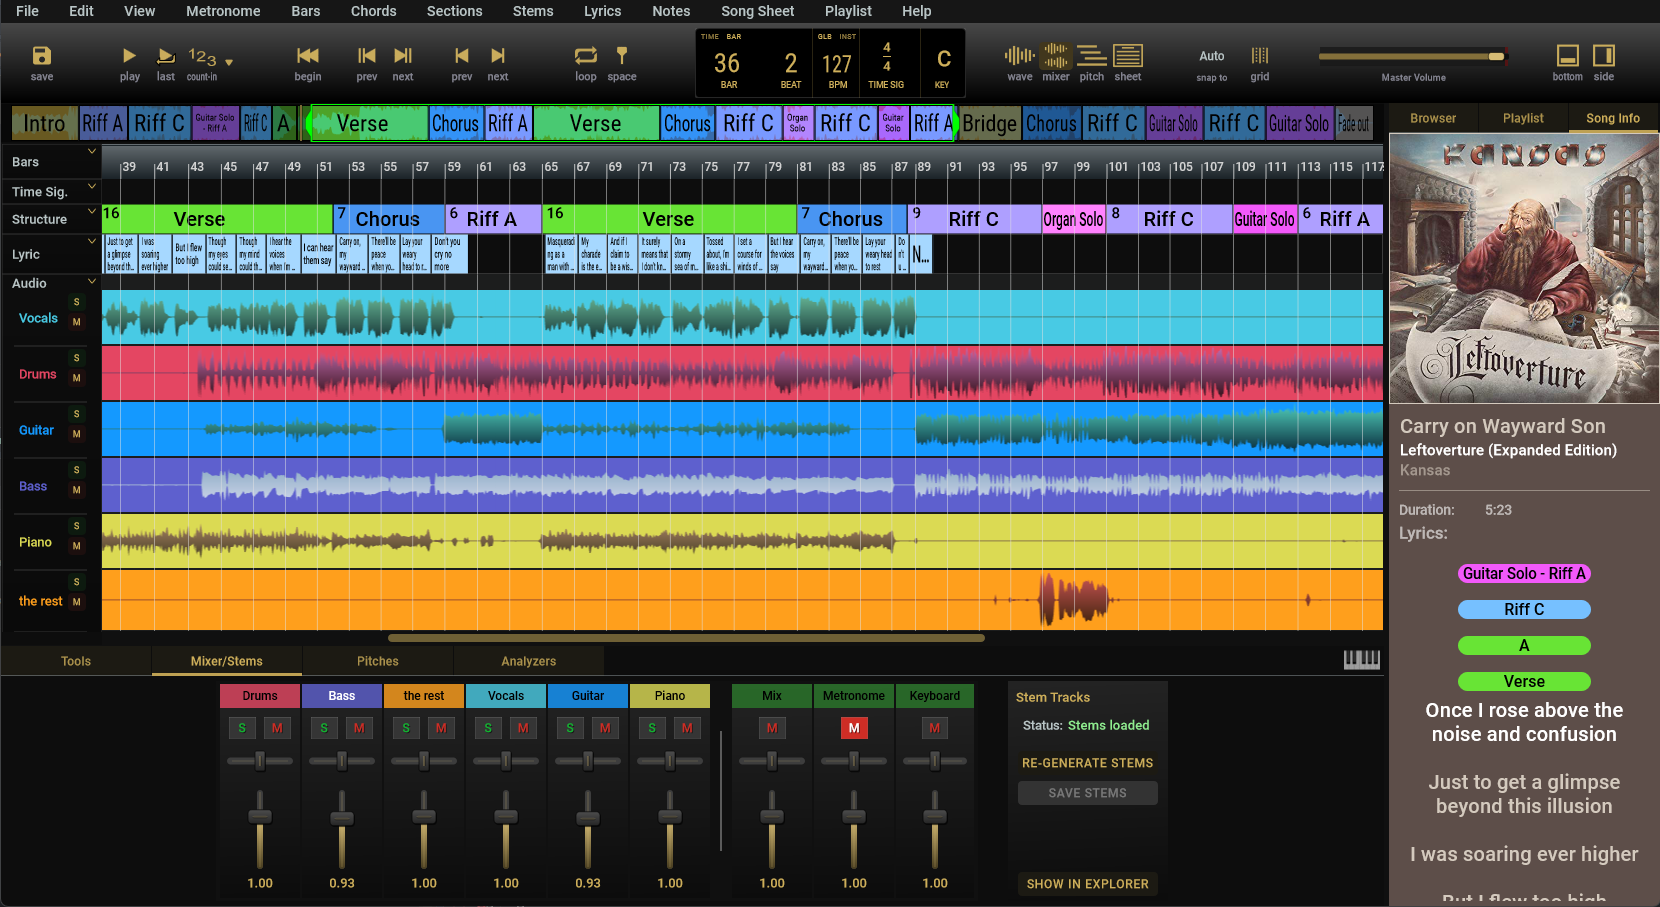This screenshot has height=907, width=1660.
Task: Solo the Drums track in timeline
Action: click(x=76, y=358)
